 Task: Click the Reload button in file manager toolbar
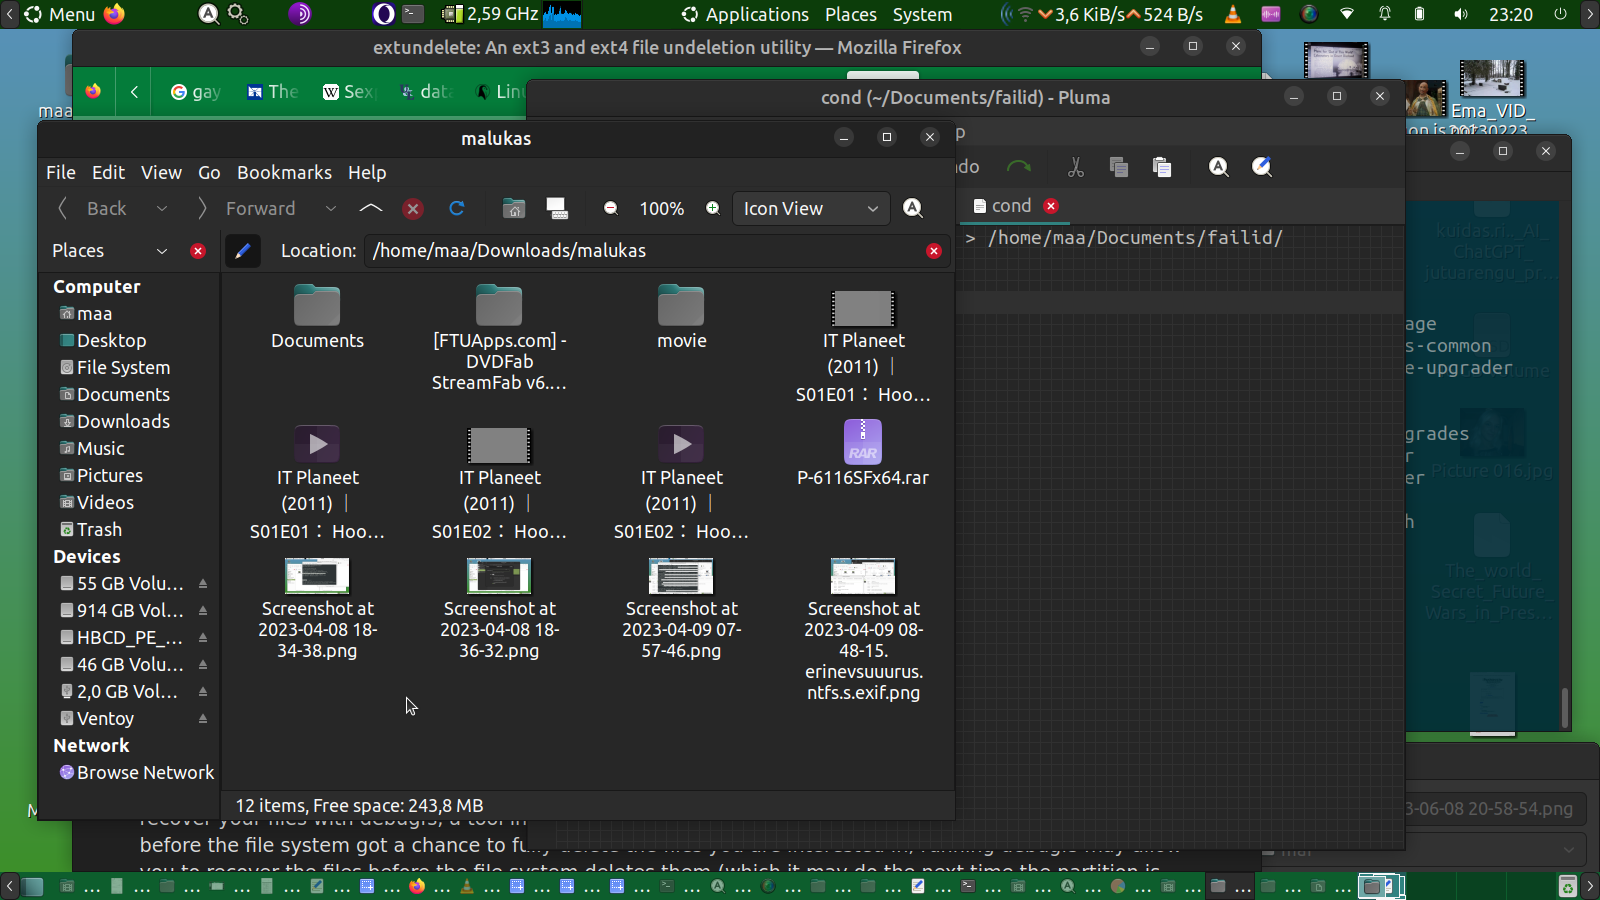pos(457,208)
